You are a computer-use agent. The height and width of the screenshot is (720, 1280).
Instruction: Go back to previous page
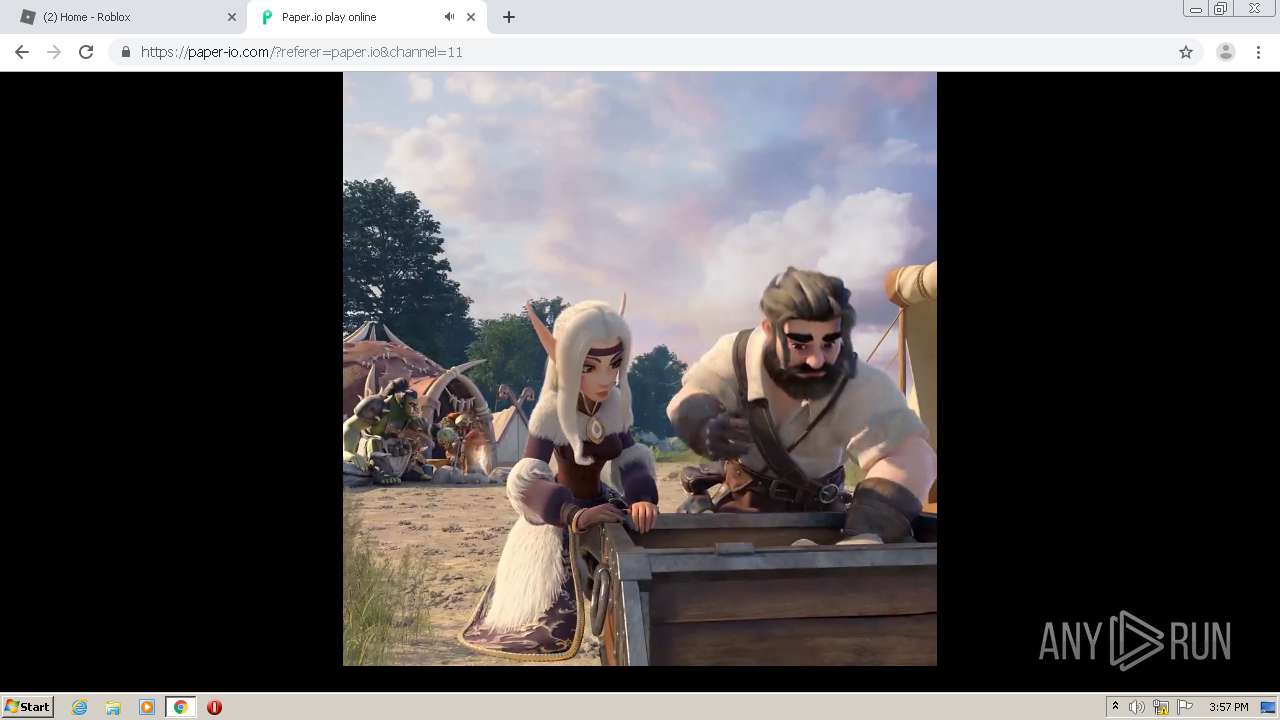click(22, 52)
